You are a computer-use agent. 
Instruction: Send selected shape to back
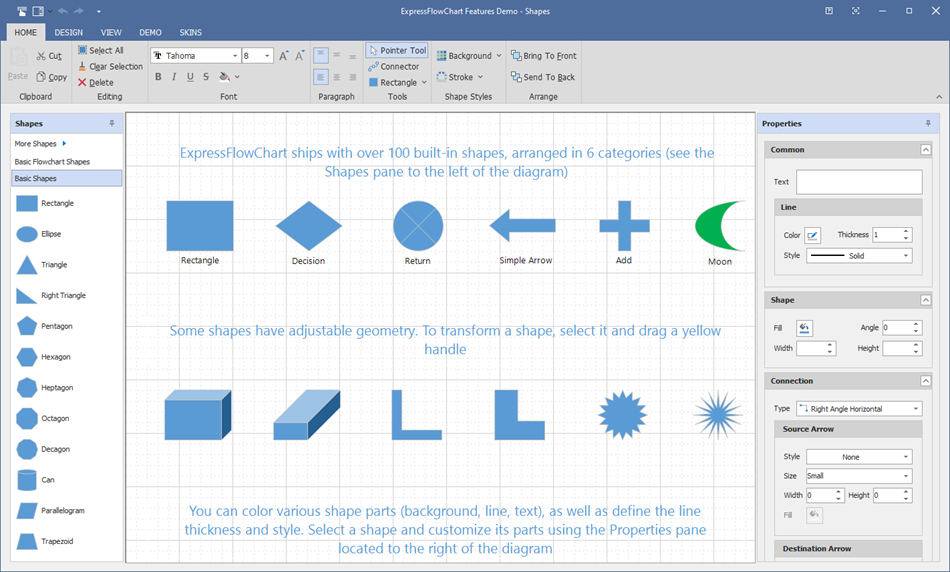click(x=543, y=77)
